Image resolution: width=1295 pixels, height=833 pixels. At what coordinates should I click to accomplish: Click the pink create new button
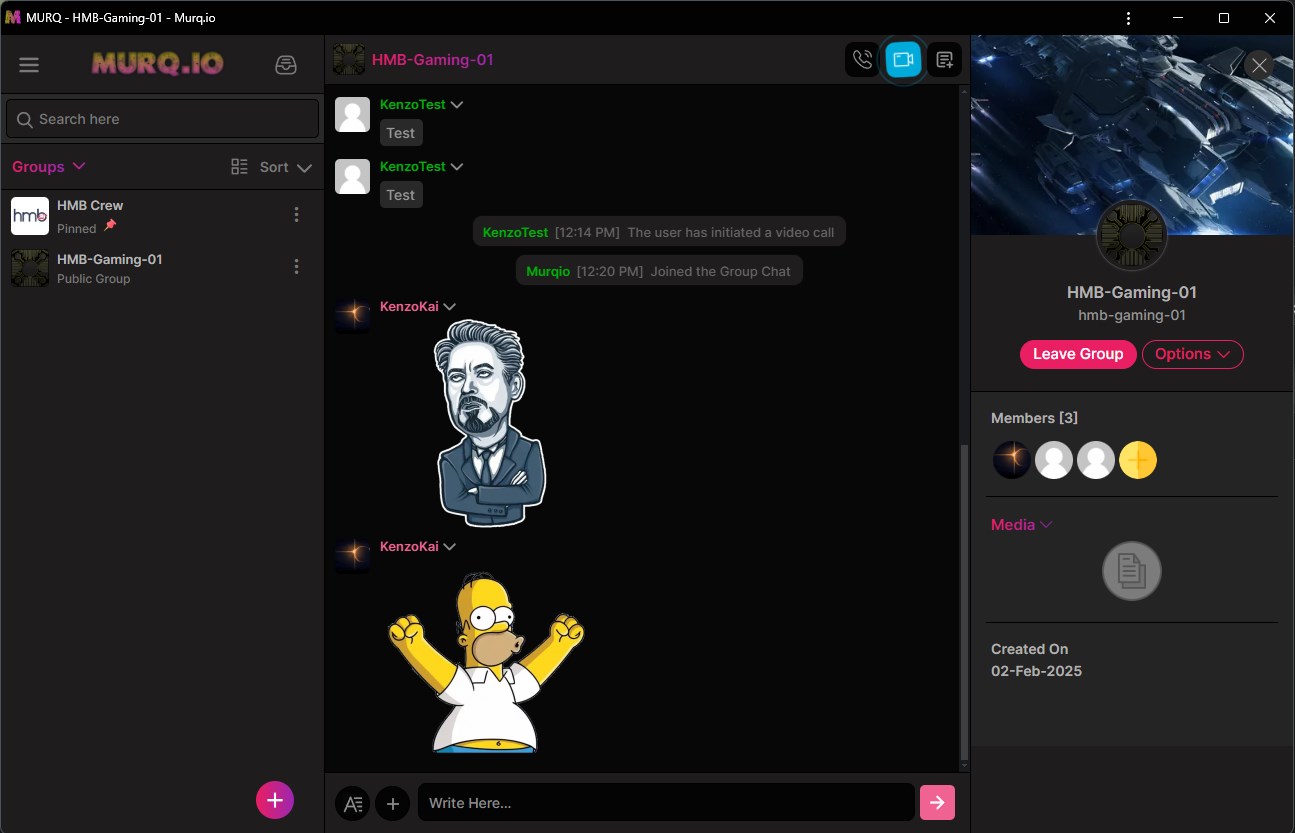[275, 800]
